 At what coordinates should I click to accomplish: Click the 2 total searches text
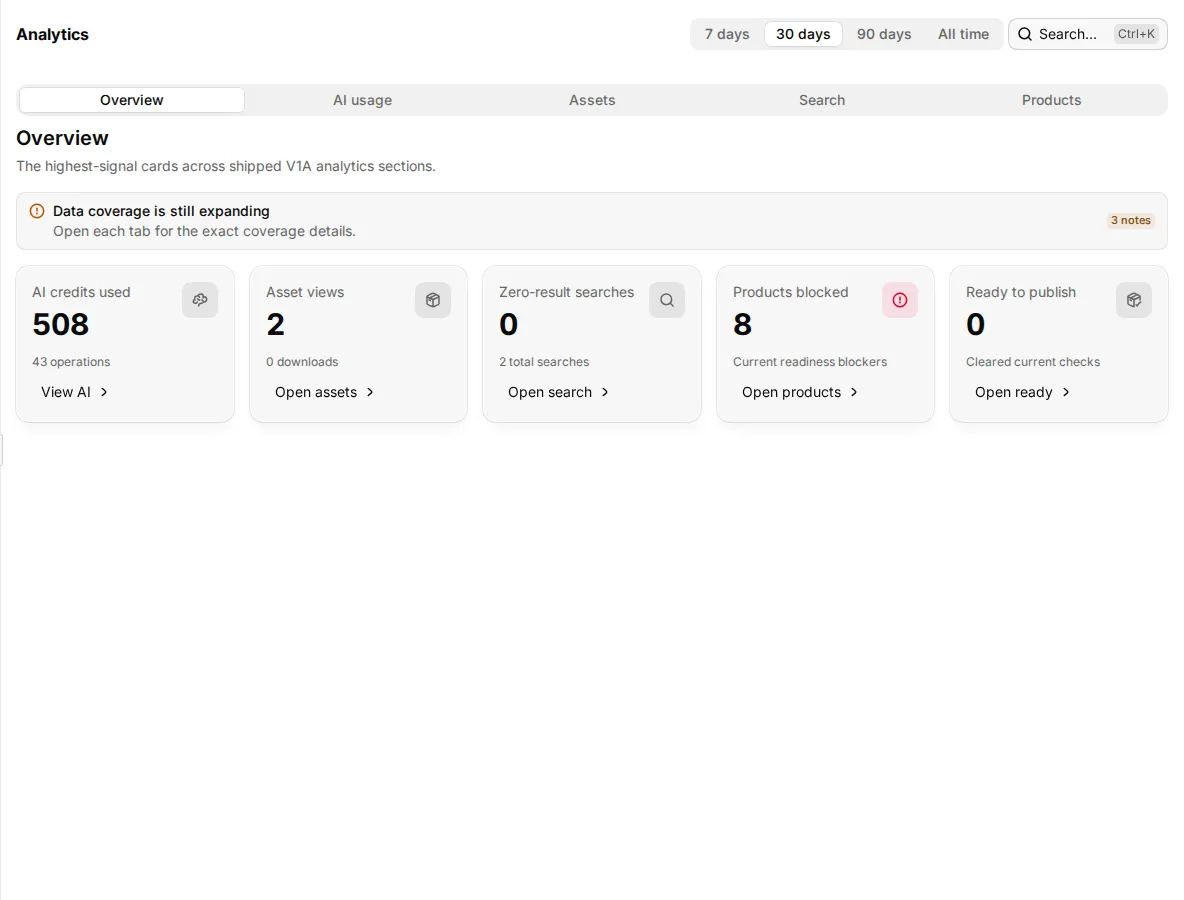click(x=544, y=362)
